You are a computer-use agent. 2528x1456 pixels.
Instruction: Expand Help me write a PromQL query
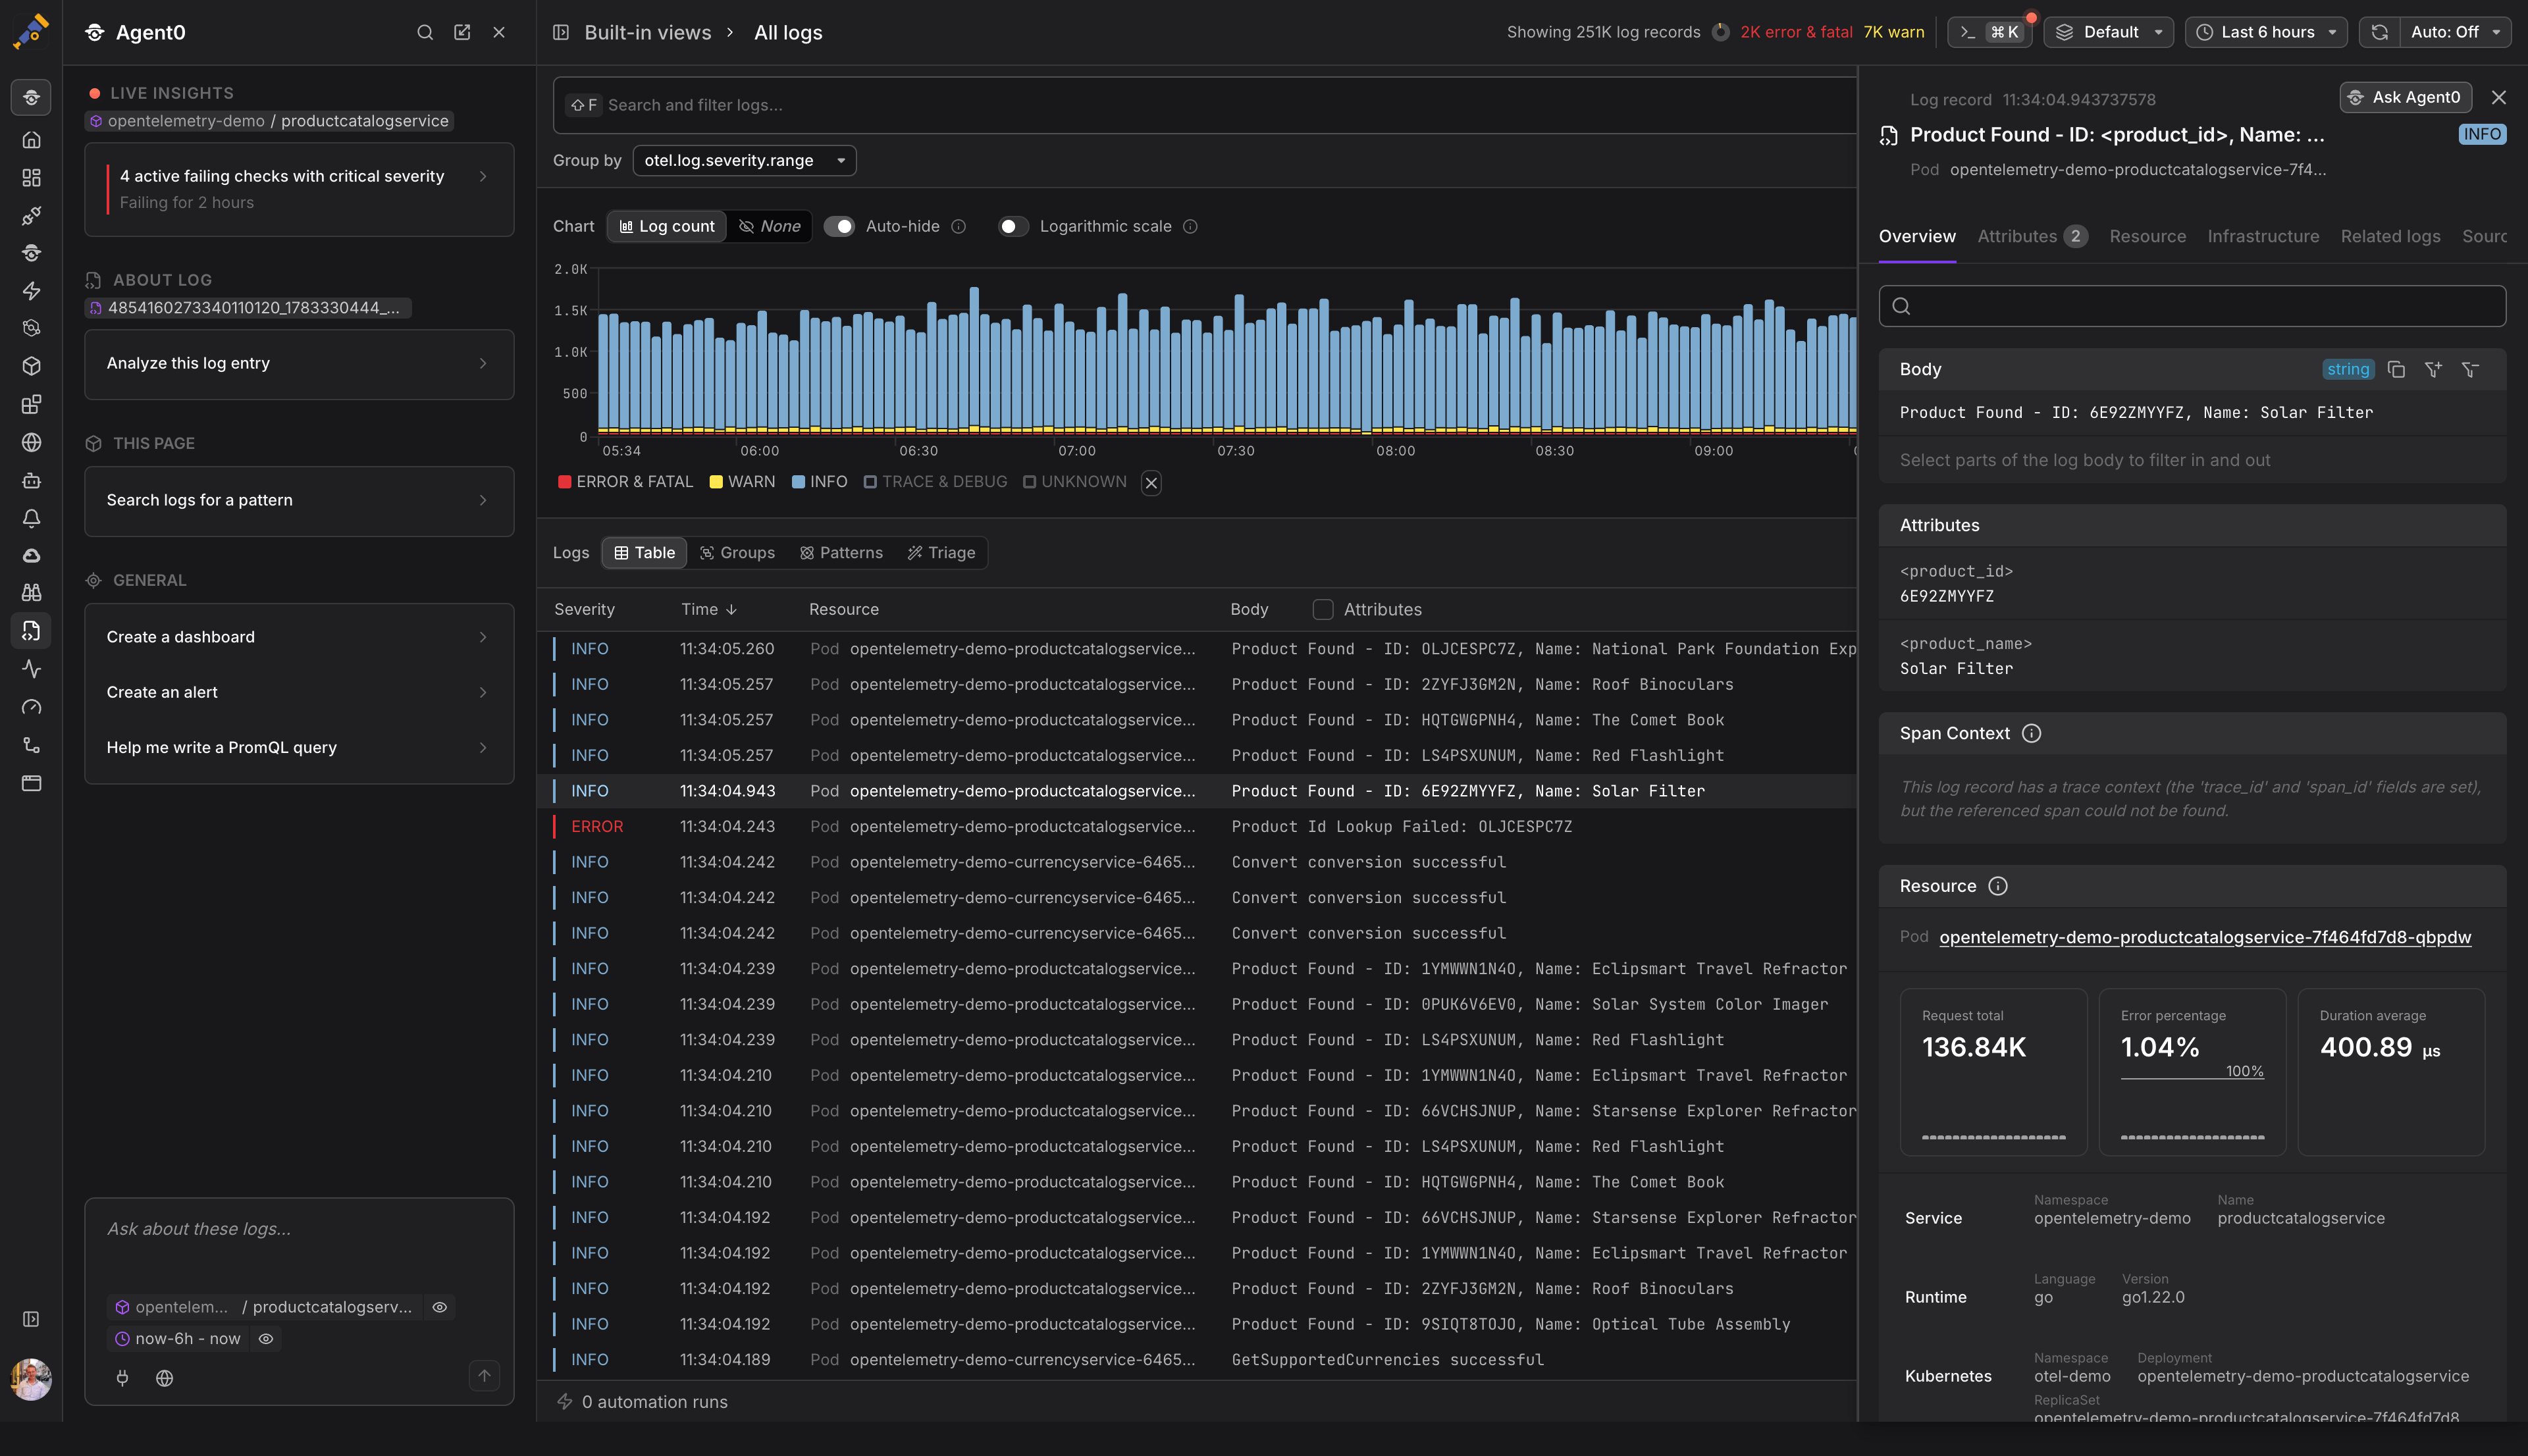click(299, 747)
